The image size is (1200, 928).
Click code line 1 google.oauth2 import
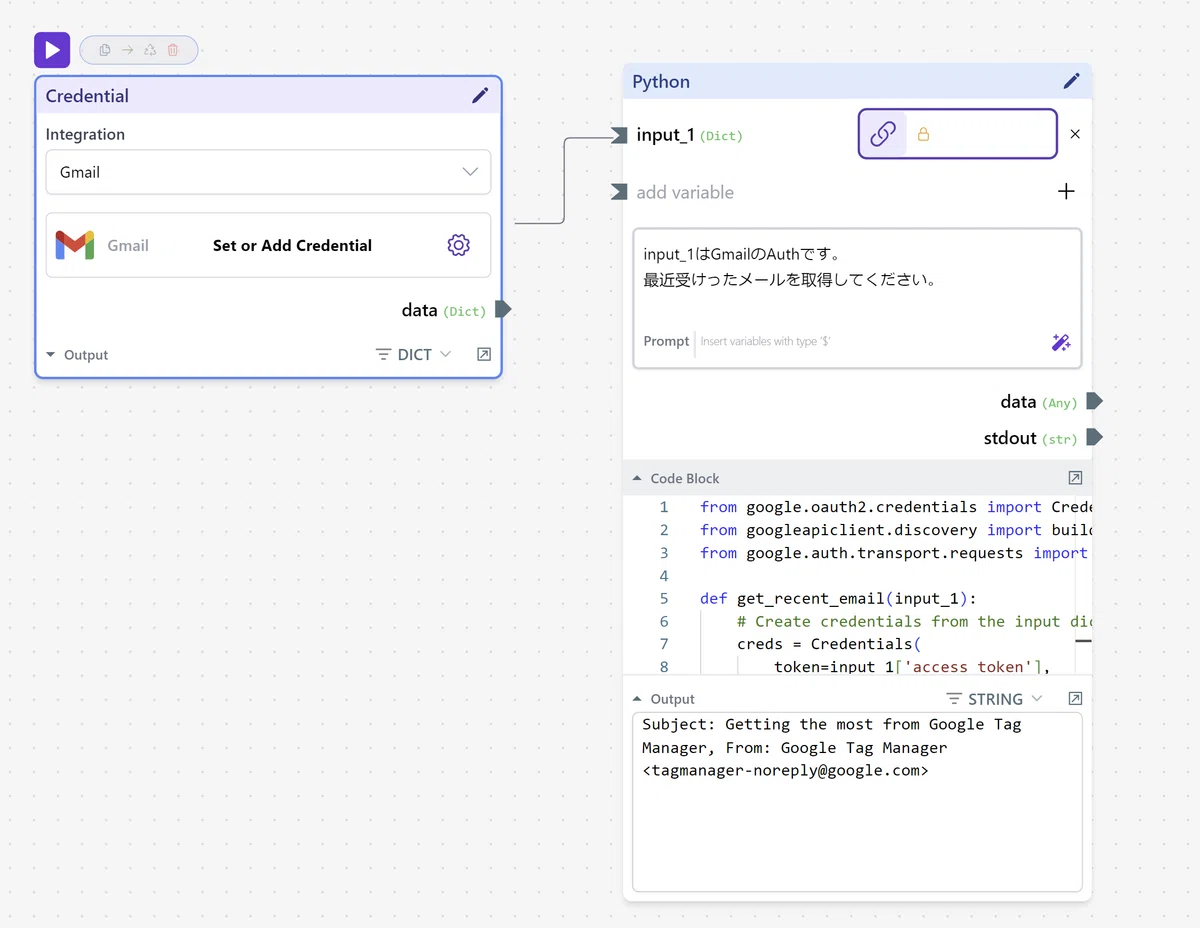pos(894,507)
